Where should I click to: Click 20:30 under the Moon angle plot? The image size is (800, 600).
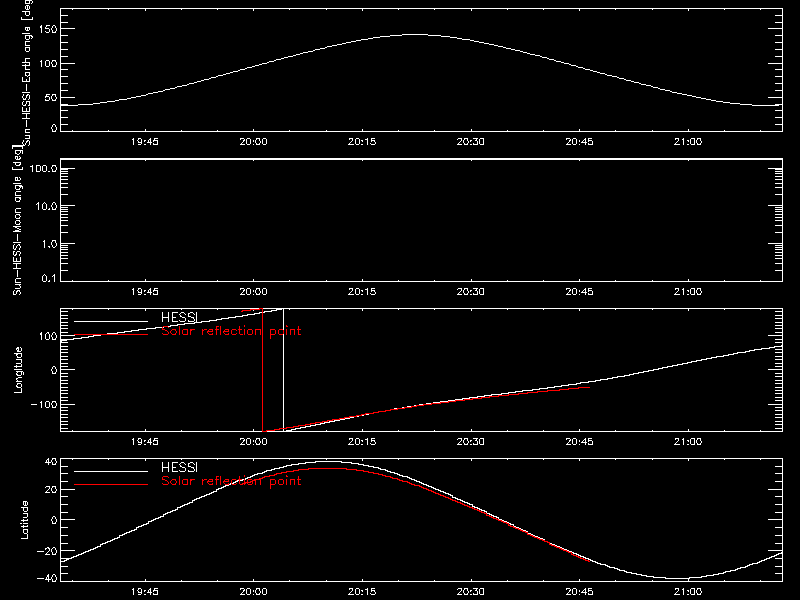pyautogui.click(x=471, y=291)
